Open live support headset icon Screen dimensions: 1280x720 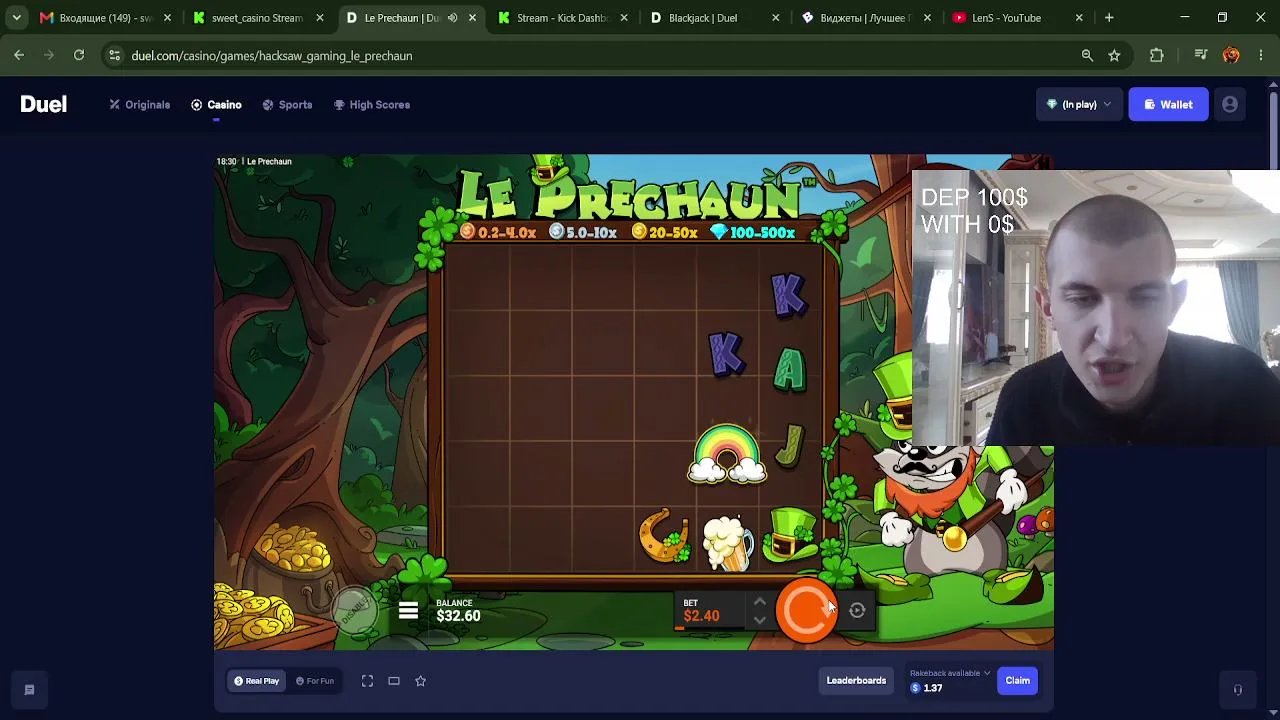1237,690
